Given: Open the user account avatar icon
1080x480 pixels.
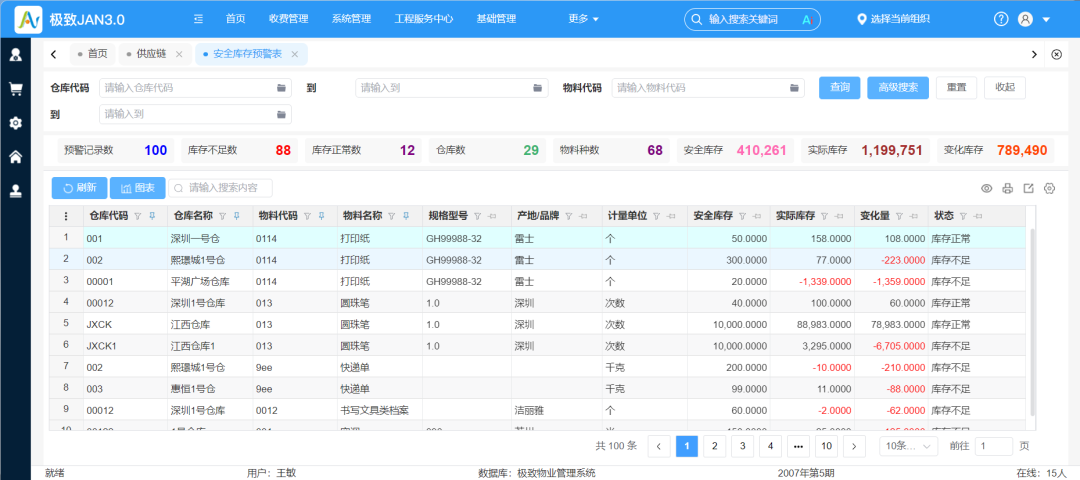Looking at the screenshot, I should coord(1025,19).
